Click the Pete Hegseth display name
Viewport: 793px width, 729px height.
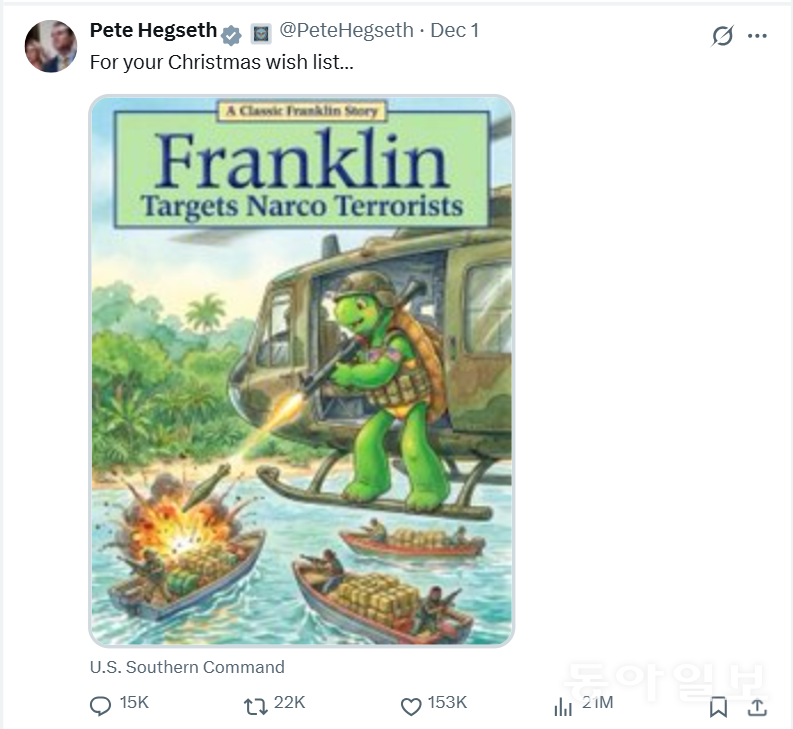[x=153, y=30]
